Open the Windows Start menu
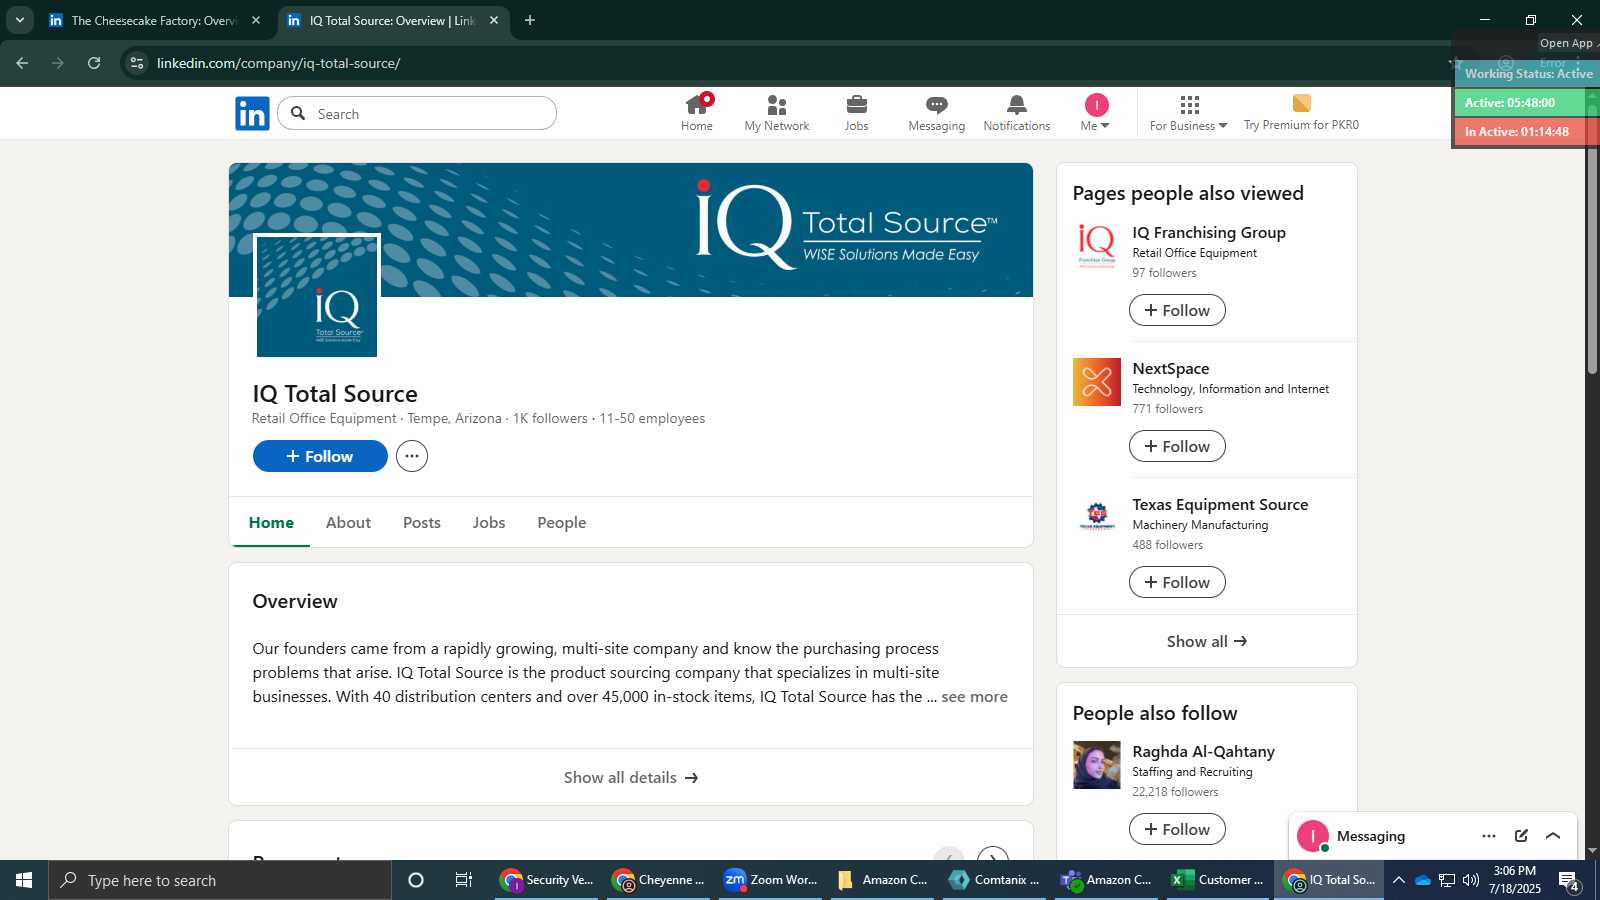The image size is (1600, 900). [24, 880]
